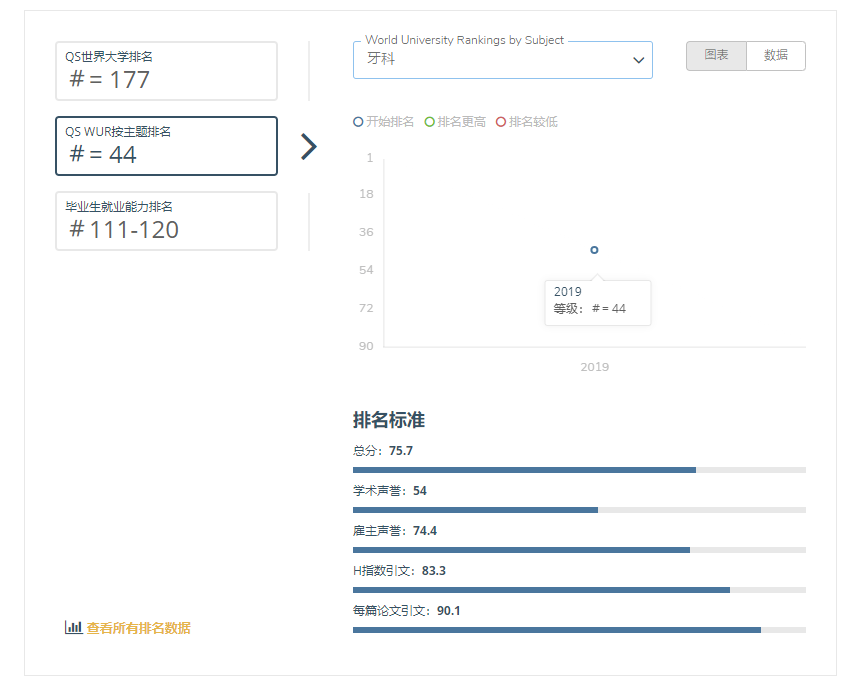Screen dimensions: 846x676
Task: Select the QS世界大学排名 card
Action: 166,71
